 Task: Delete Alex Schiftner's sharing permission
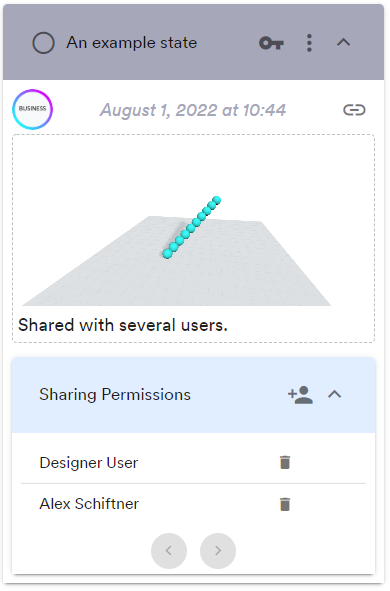[285, 504]
